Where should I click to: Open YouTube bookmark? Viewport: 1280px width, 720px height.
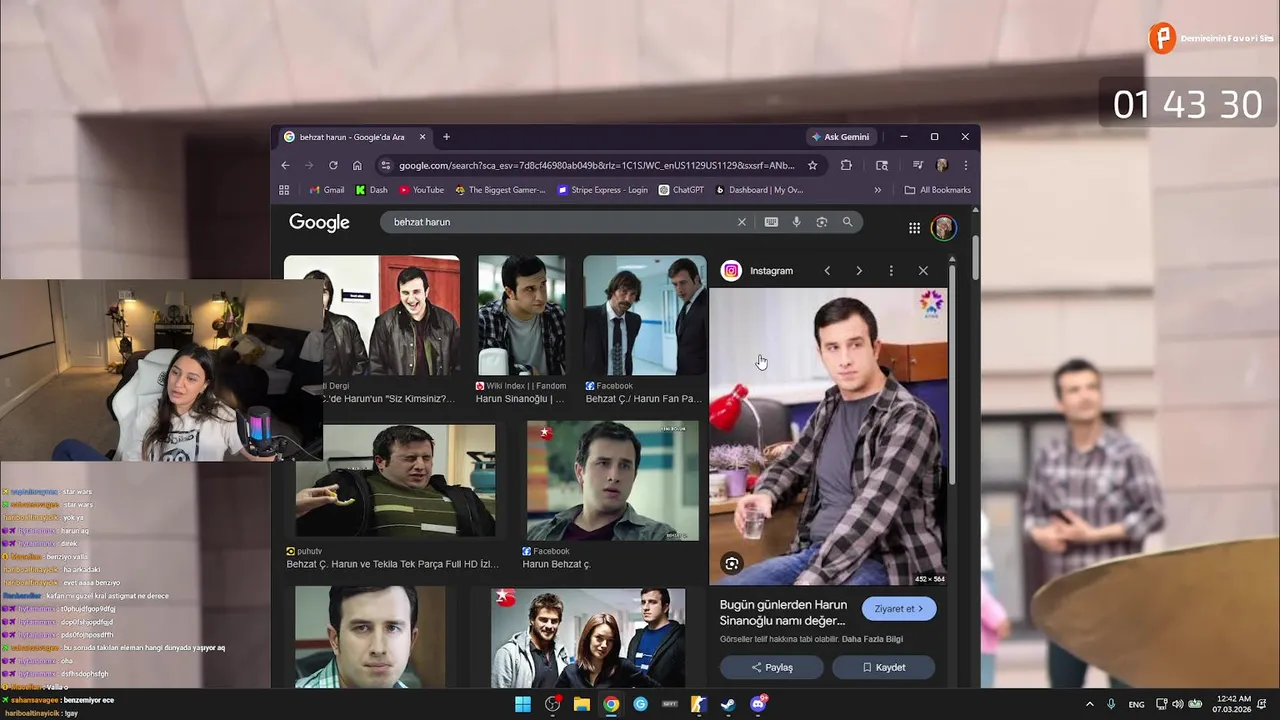(421, 190)
